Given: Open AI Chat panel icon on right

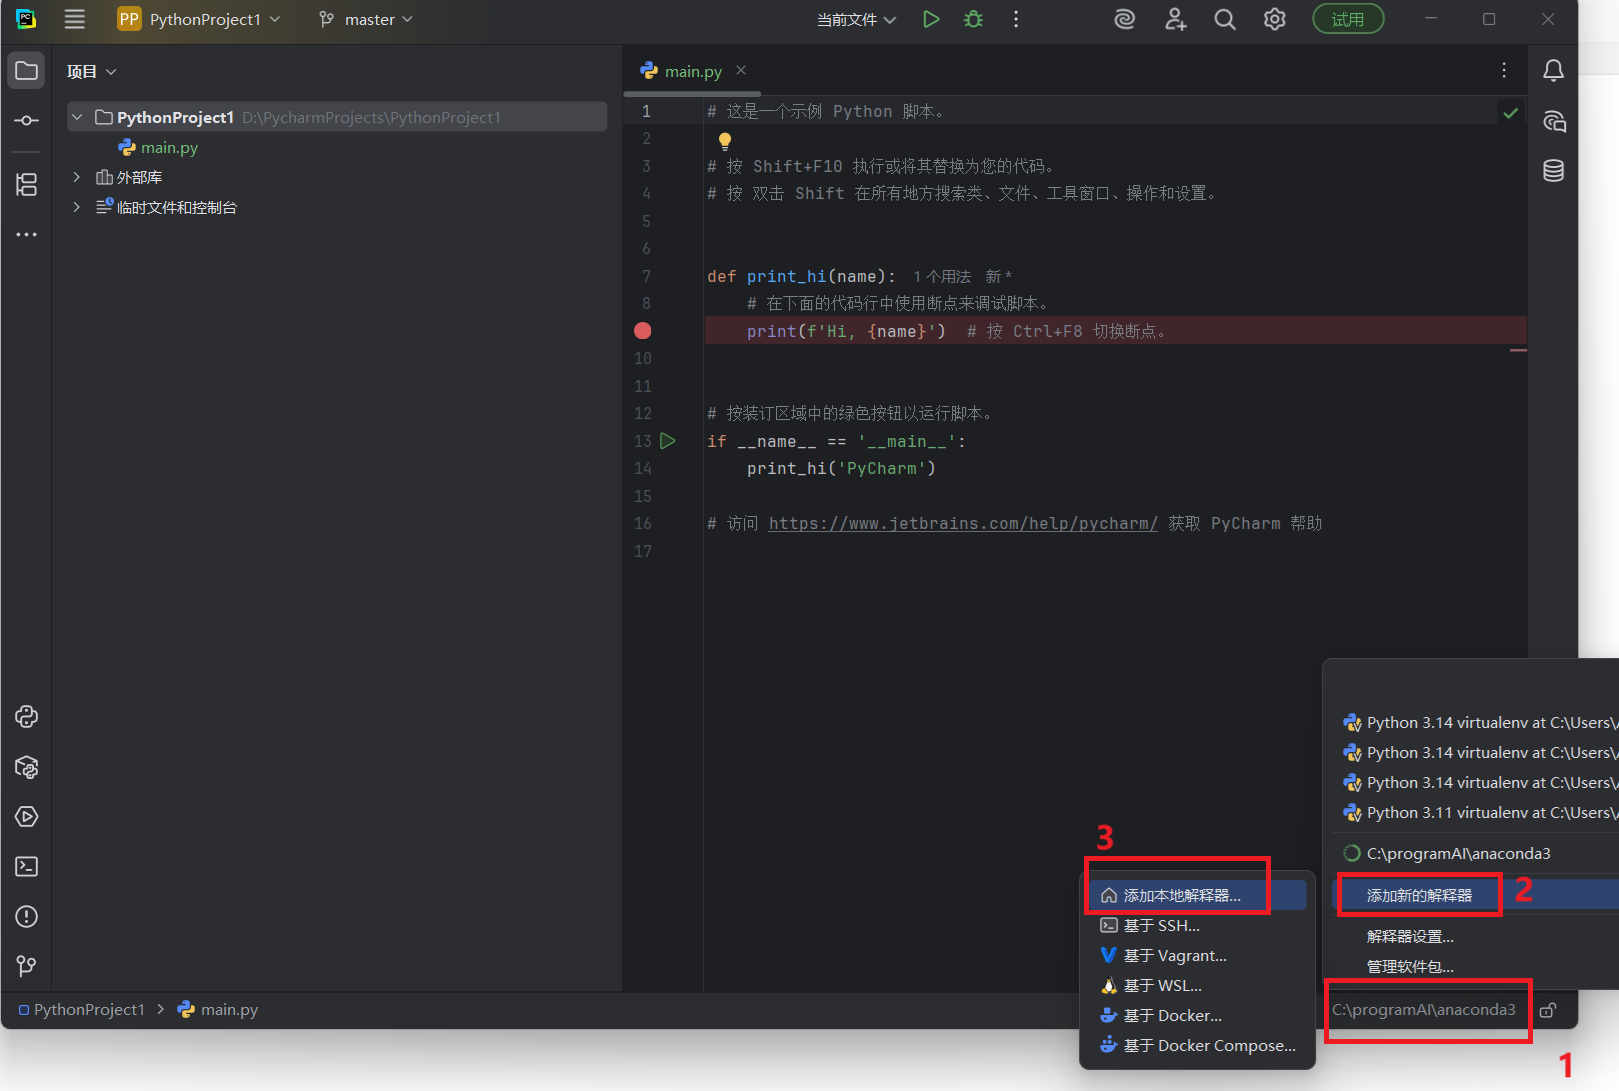Looking at the screenshot, I should pyautogui.click(x=1553, y=121).
